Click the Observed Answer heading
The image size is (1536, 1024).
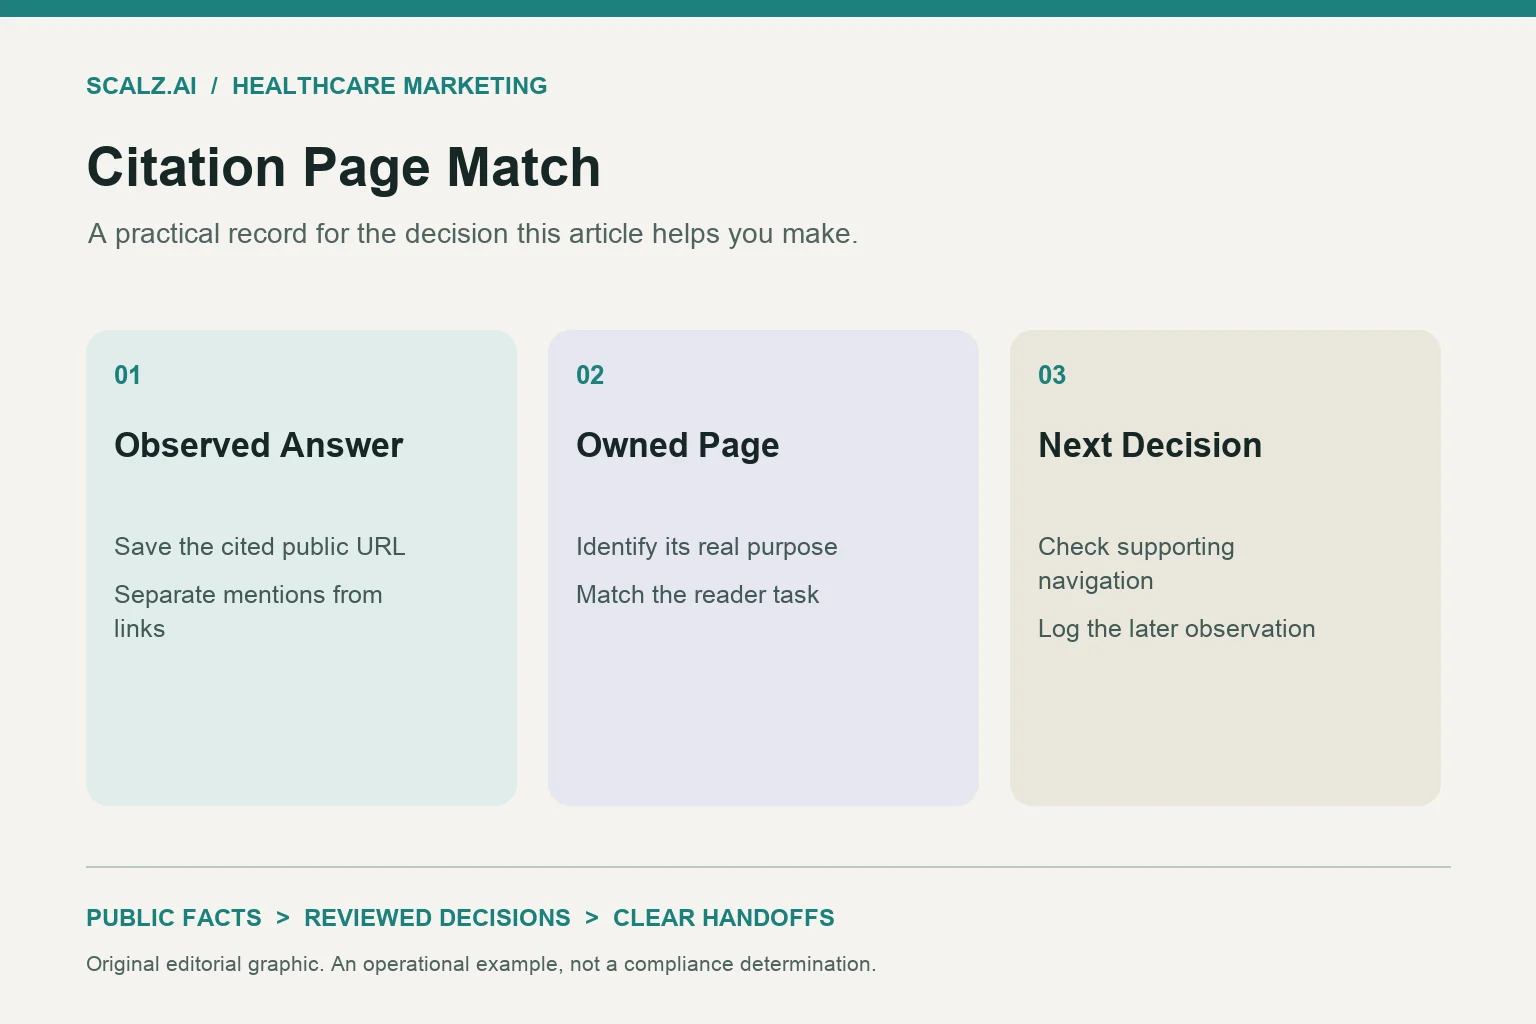259,445
